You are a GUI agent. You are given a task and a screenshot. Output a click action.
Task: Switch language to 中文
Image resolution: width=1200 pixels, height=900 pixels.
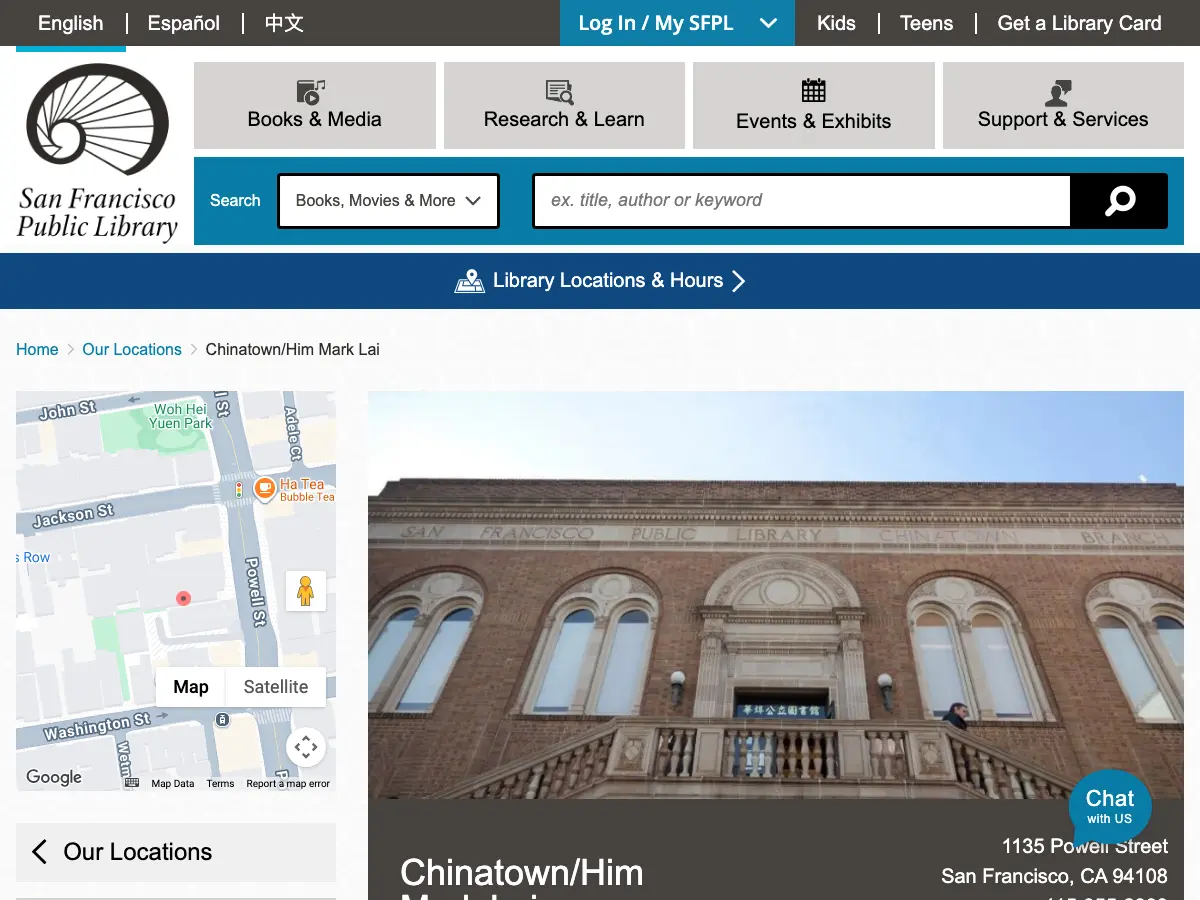pyautogui.click(x=284, y=23)
